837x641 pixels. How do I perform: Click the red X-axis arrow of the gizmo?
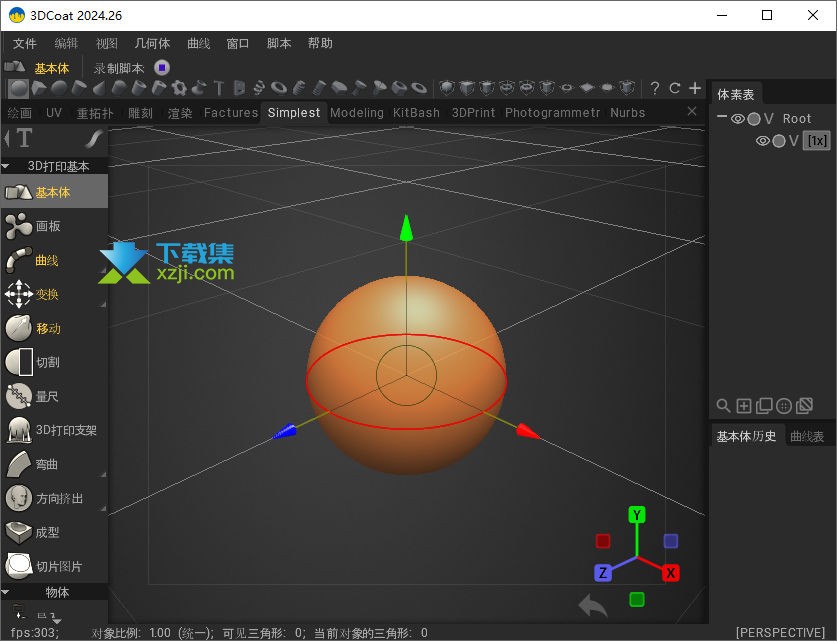click(x=528, y=431)
